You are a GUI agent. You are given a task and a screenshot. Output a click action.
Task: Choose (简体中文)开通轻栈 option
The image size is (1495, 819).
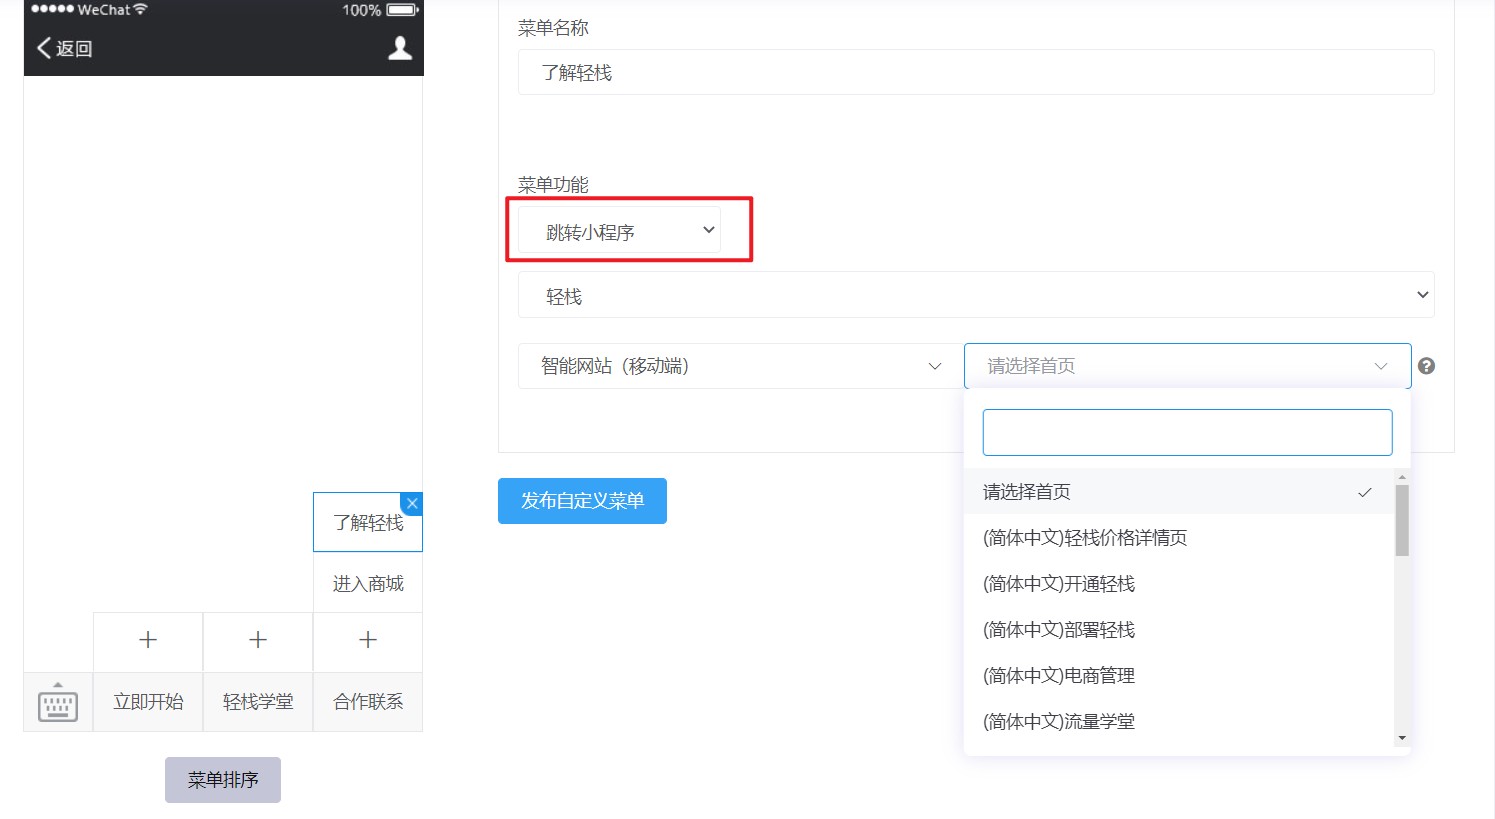tap(1179, 584)
